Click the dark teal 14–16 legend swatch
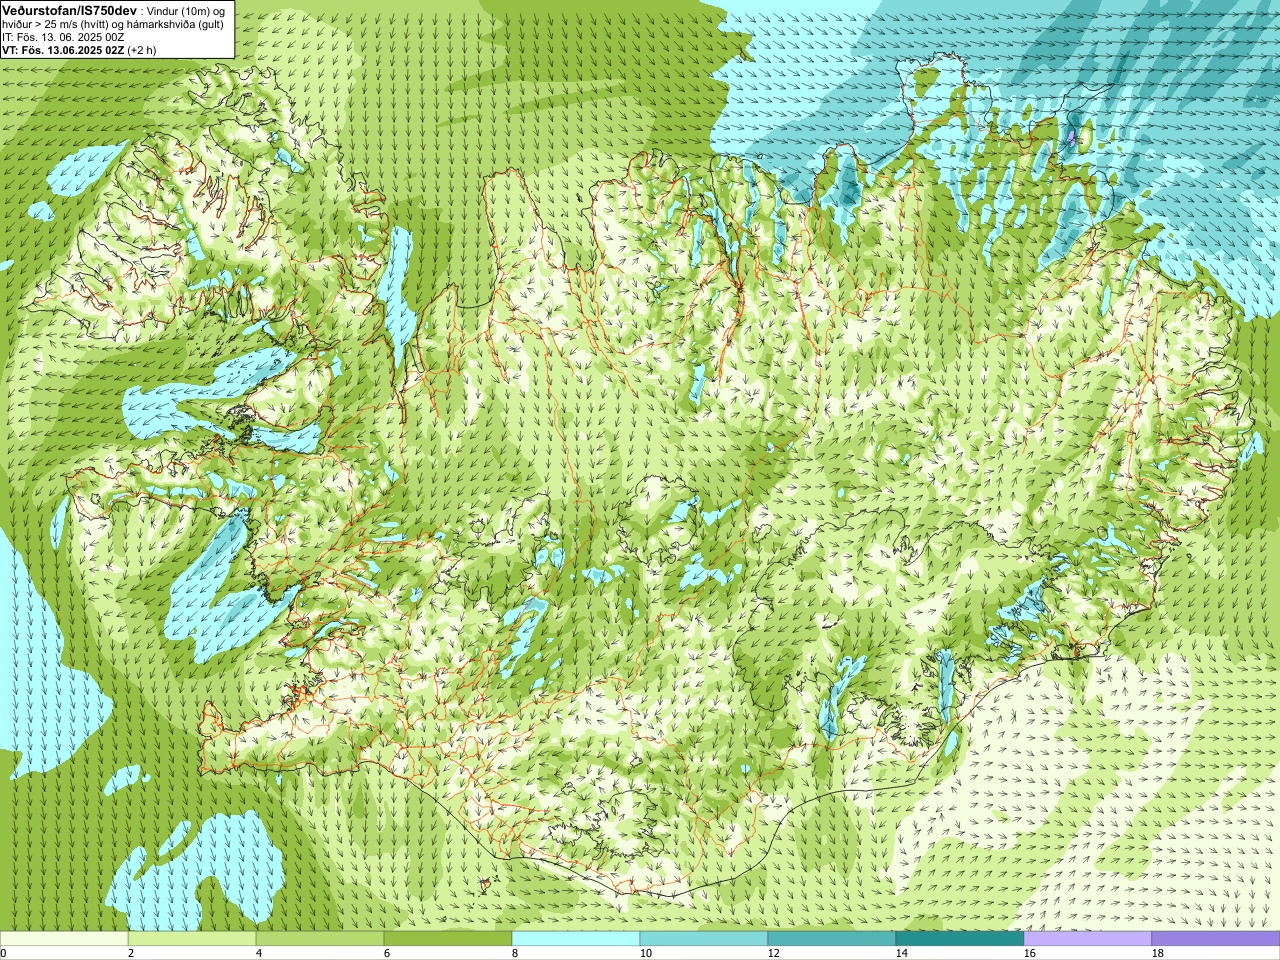The image size is (1280, 960). coord(960,939)
